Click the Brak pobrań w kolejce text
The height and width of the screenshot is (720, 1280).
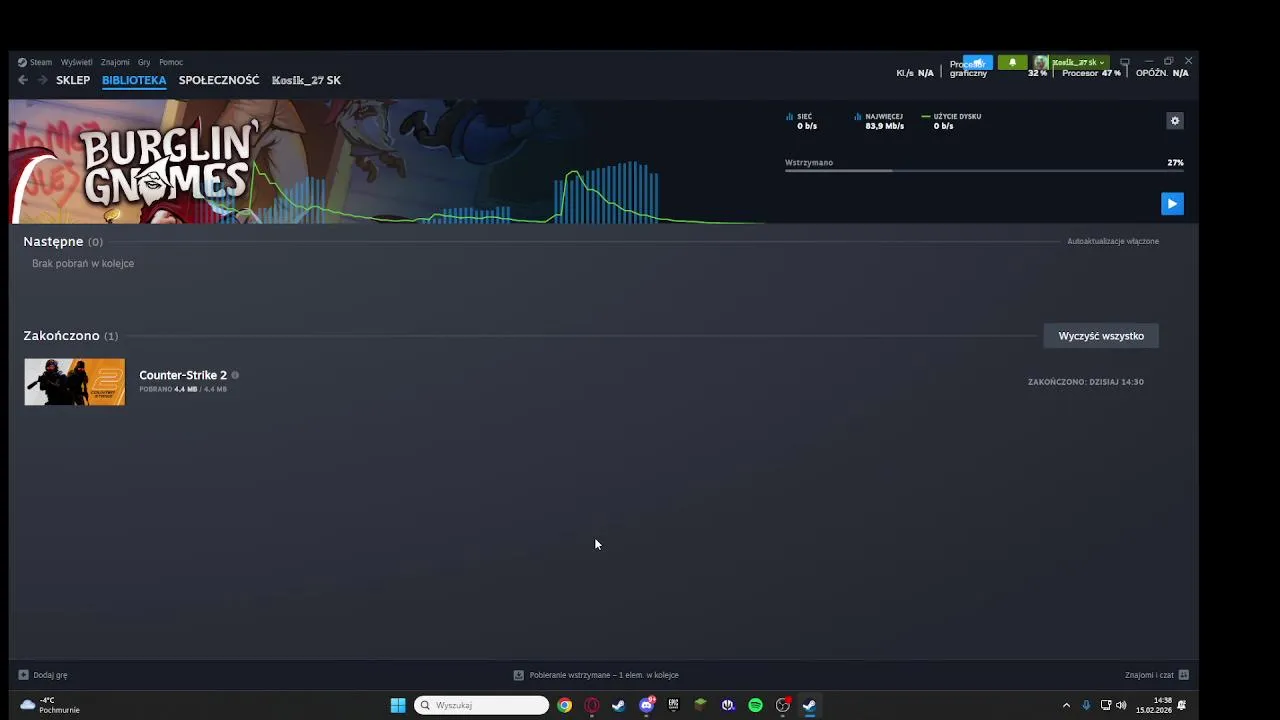(83, 264)
